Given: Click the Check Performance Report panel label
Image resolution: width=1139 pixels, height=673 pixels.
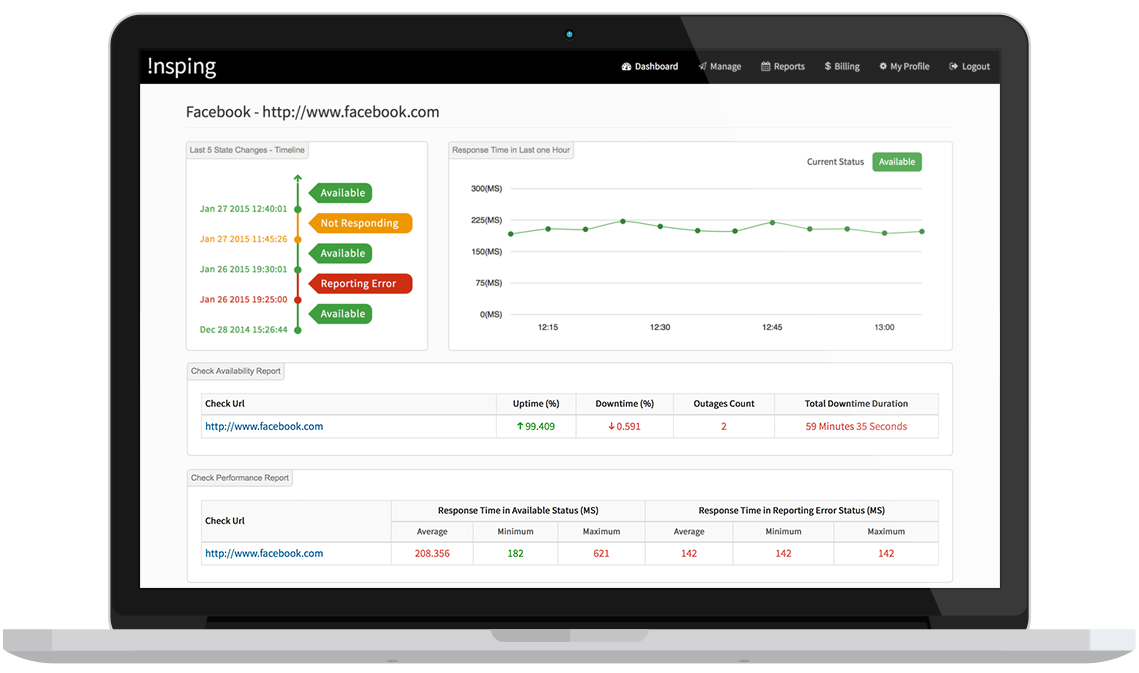Looking at the screenshot, I should tap(240, 477).
